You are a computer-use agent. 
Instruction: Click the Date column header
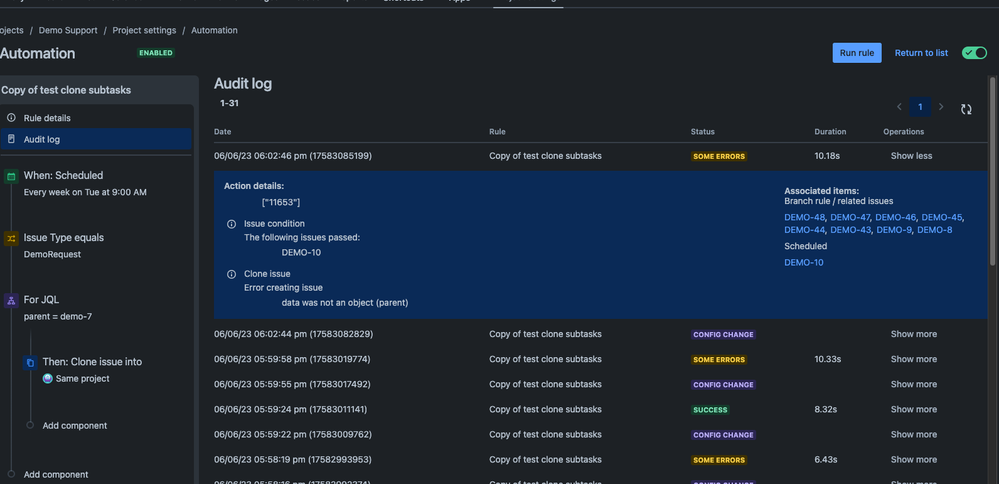coord(222,132)
